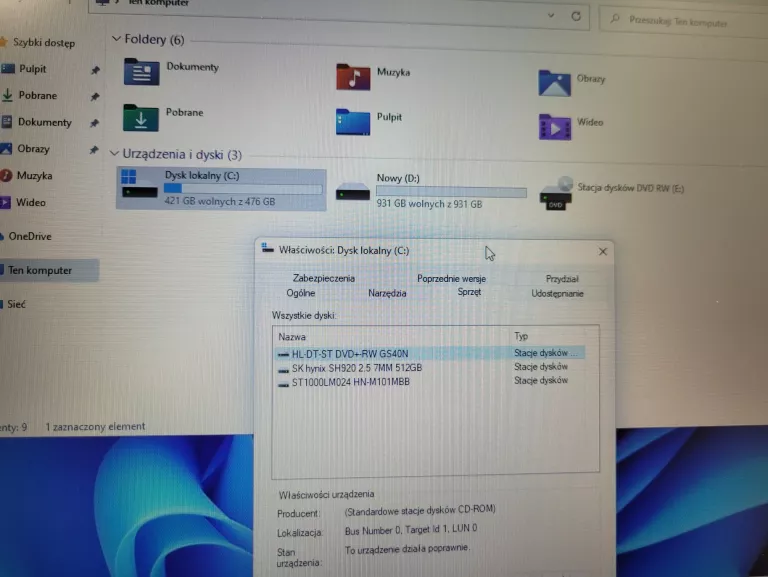The width and height of the screenshot is (768, 577).
Task: Open the Muzyka folder icon
Action: click(x=353, y=77)
